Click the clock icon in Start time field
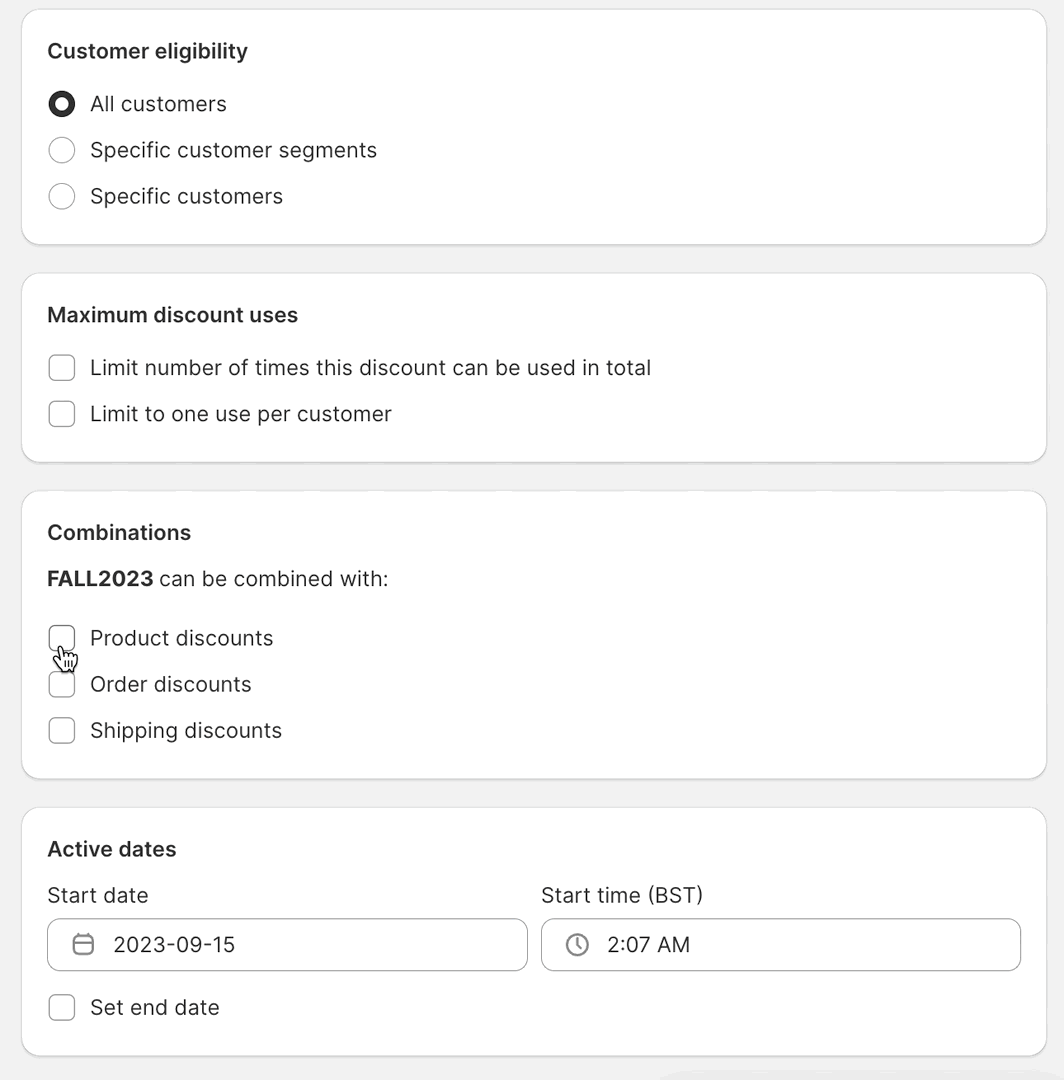The width and height of the screenshot is (1064, 1080). [577, 944]
